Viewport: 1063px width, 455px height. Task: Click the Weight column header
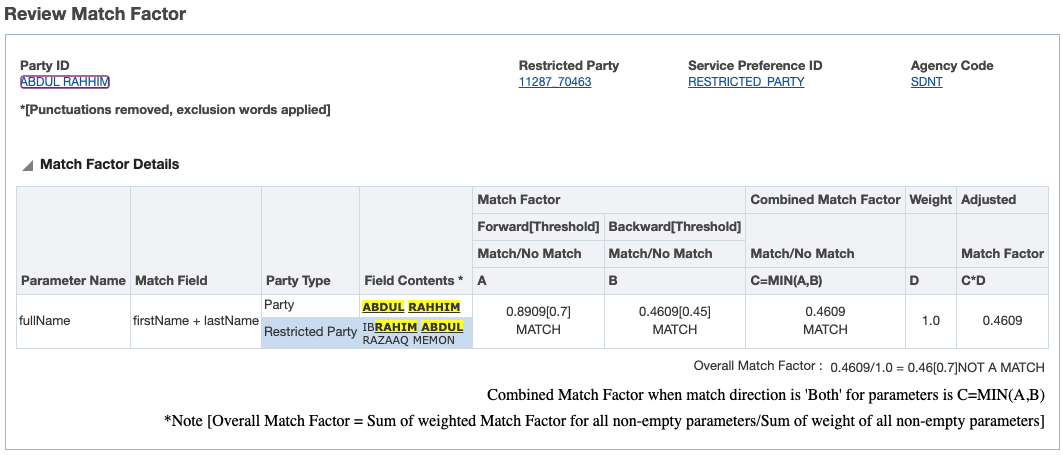tap(930, 200)
